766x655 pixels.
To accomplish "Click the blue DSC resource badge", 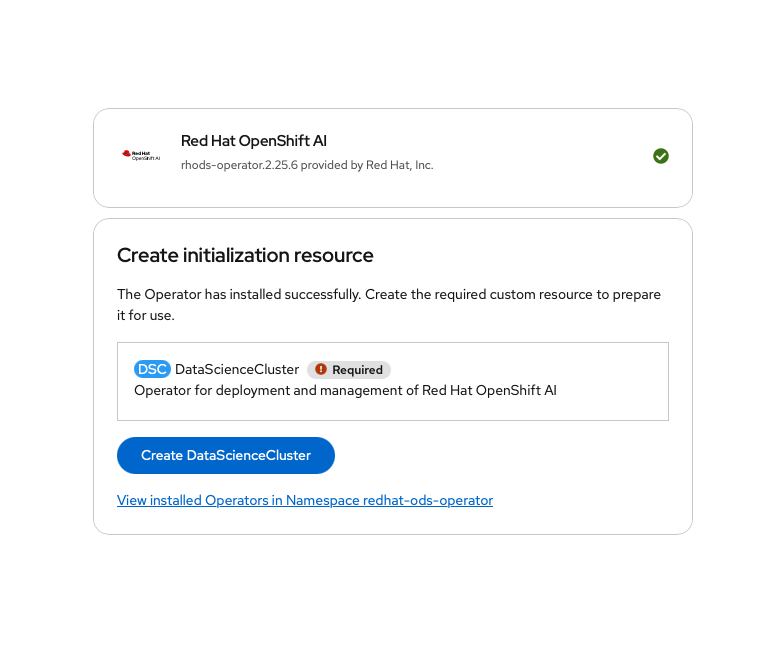I will coord(152,369).
